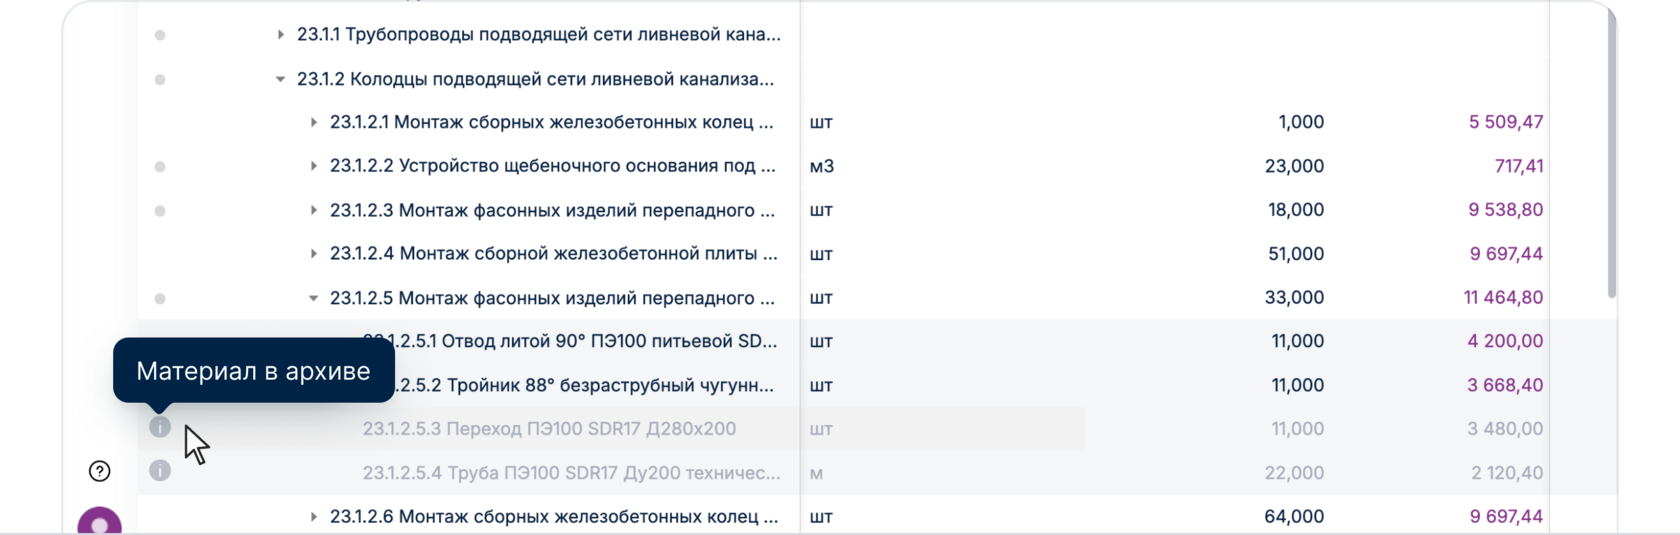This screenshot has height=535, width=1680.
Task: Expand 23.1.2.6 Монтаж сборных железобетонных колец
Action: [314, 517]
